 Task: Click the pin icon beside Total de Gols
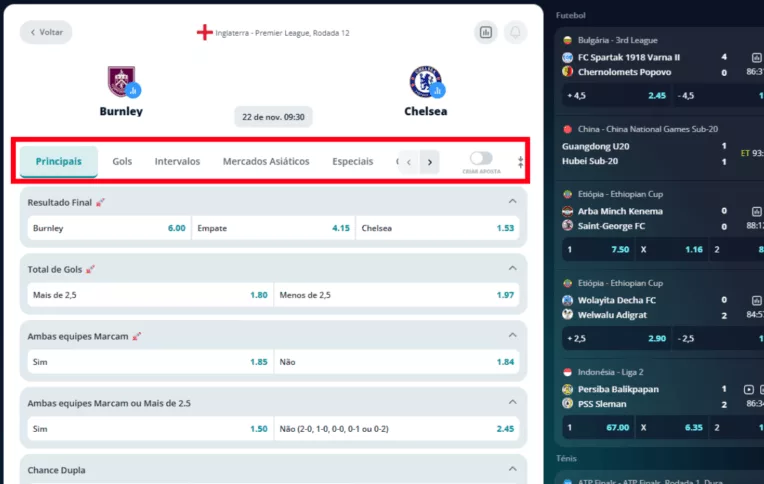point(91,269)
